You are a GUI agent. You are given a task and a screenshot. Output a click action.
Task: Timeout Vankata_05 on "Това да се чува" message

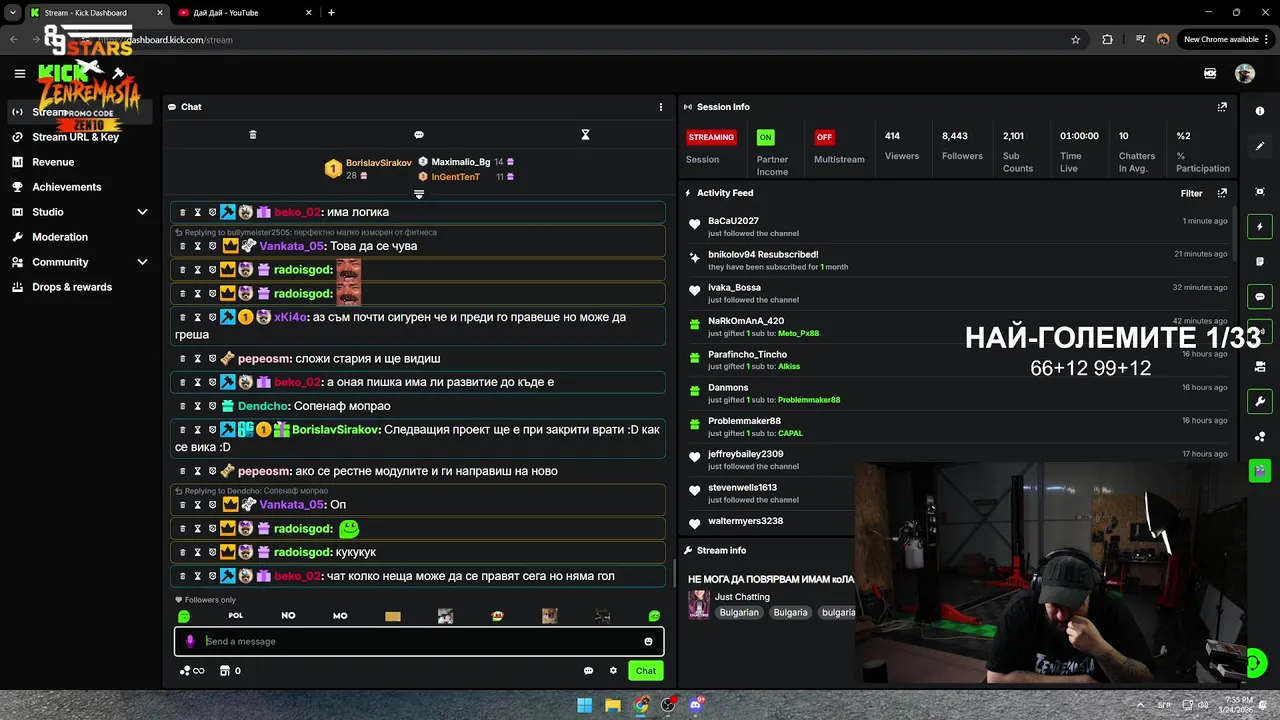(198, 246)
